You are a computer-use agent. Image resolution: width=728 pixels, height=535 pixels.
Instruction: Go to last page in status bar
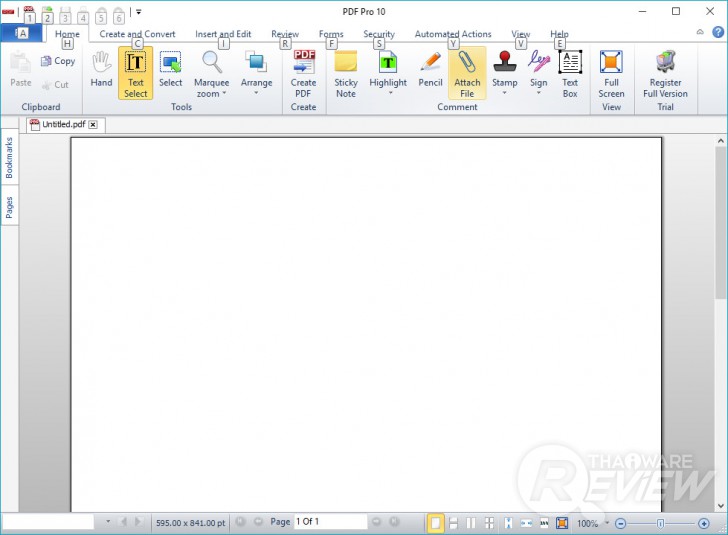click(x=394, y=522)
